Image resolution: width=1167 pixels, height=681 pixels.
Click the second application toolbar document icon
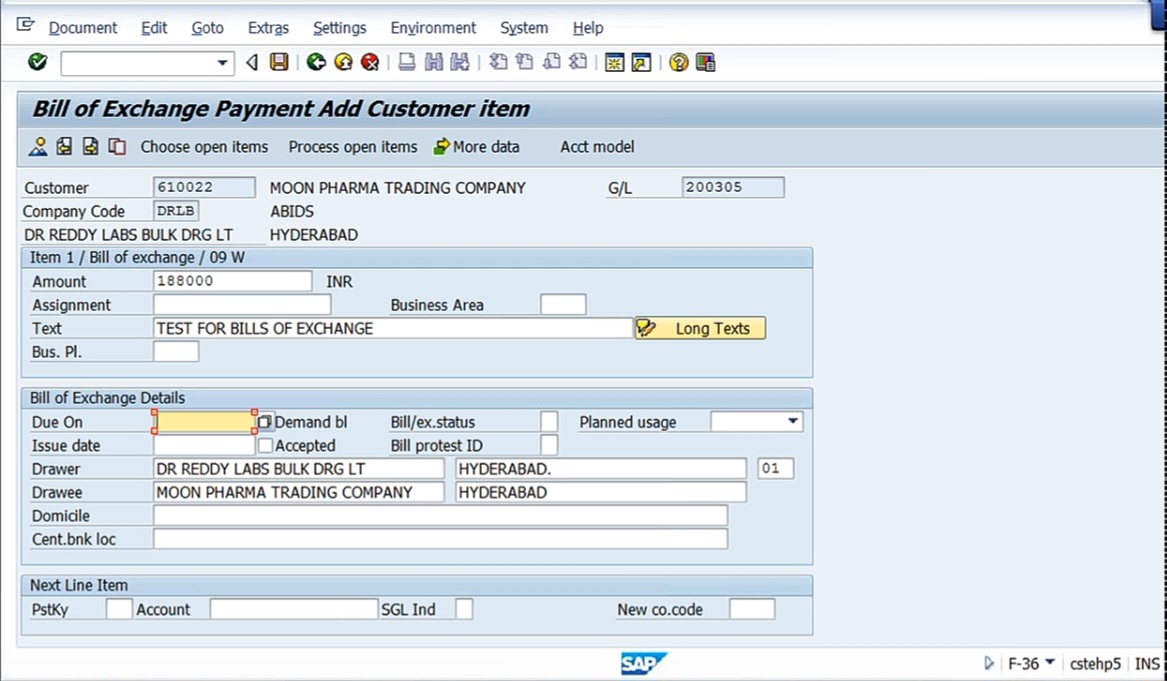pyautogui.click(x=64, y=147)
